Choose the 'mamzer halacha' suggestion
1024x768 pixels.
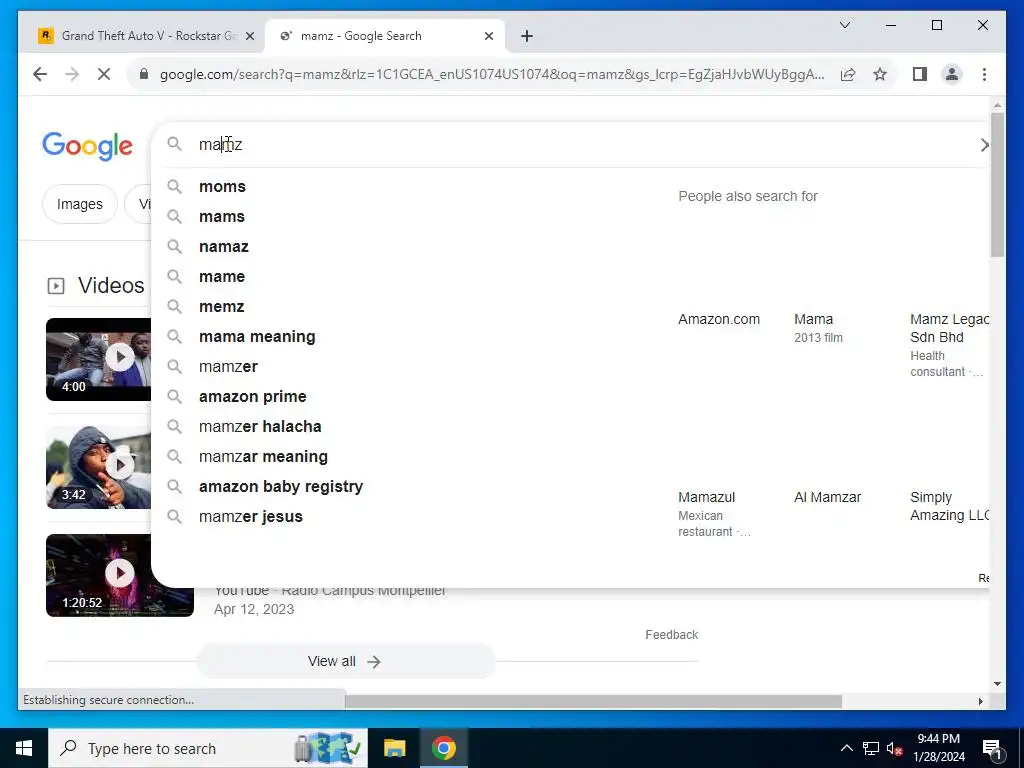tap(260, 427)
